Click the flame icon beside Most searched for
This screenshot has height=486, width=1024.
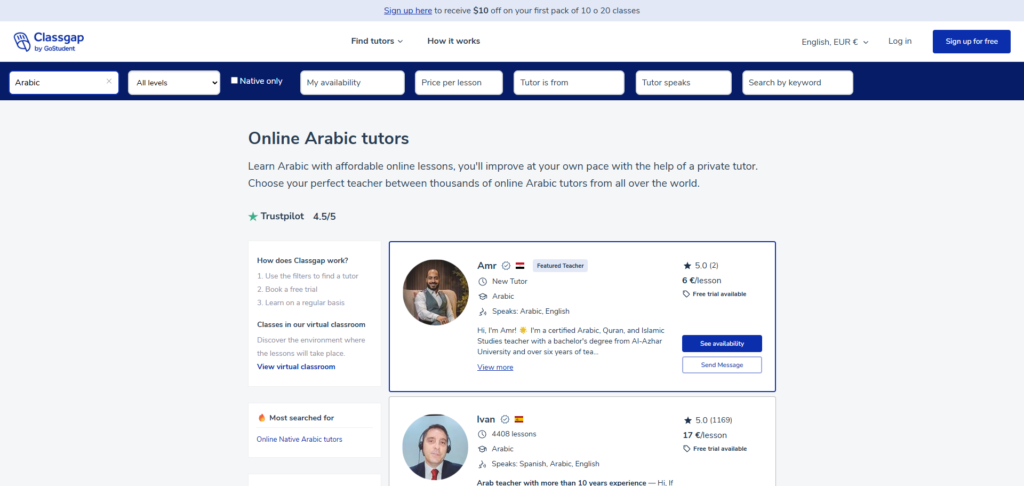point(262,418)
